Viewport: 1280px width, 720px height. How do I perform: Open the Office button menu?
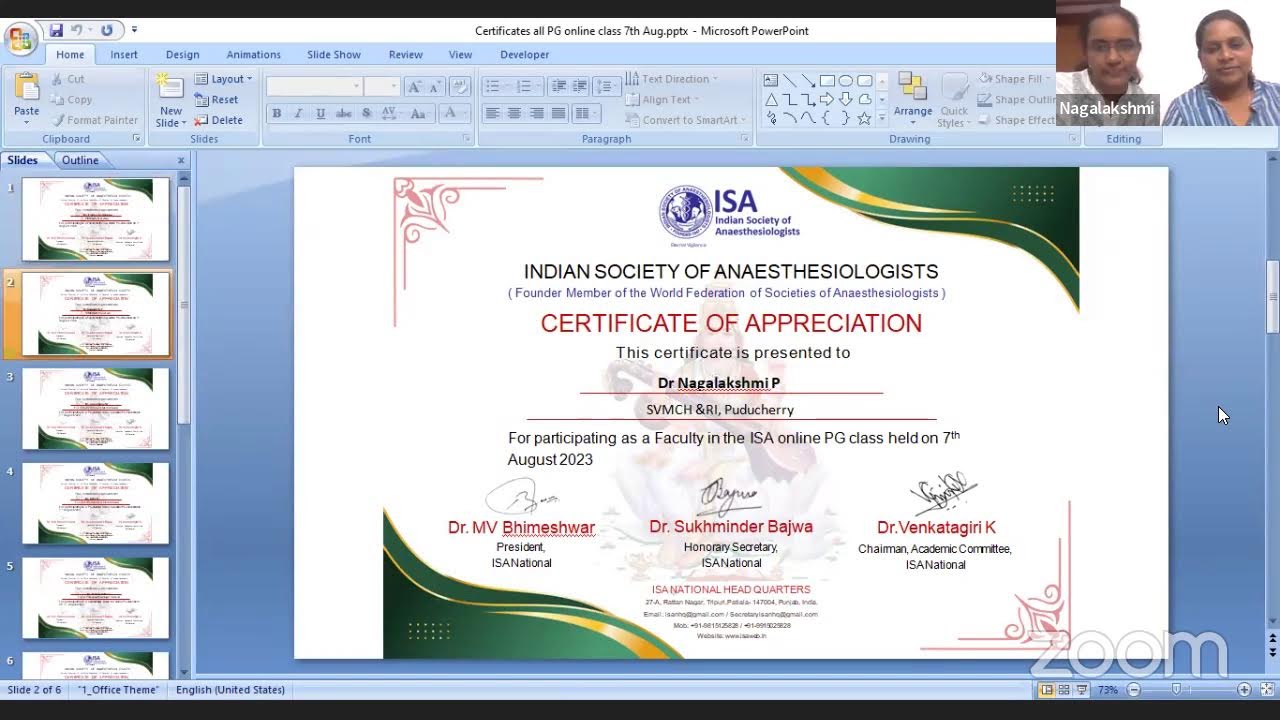(20, 39)
